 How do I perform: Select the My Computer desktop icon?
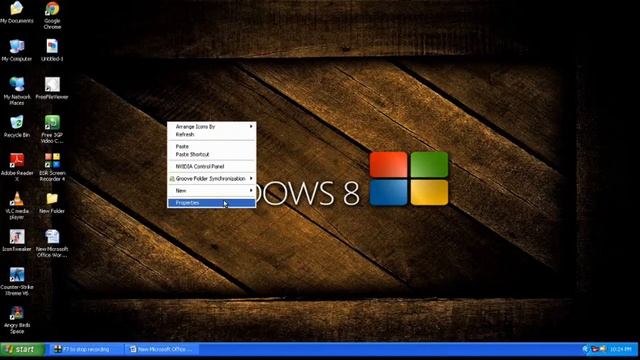17,51
